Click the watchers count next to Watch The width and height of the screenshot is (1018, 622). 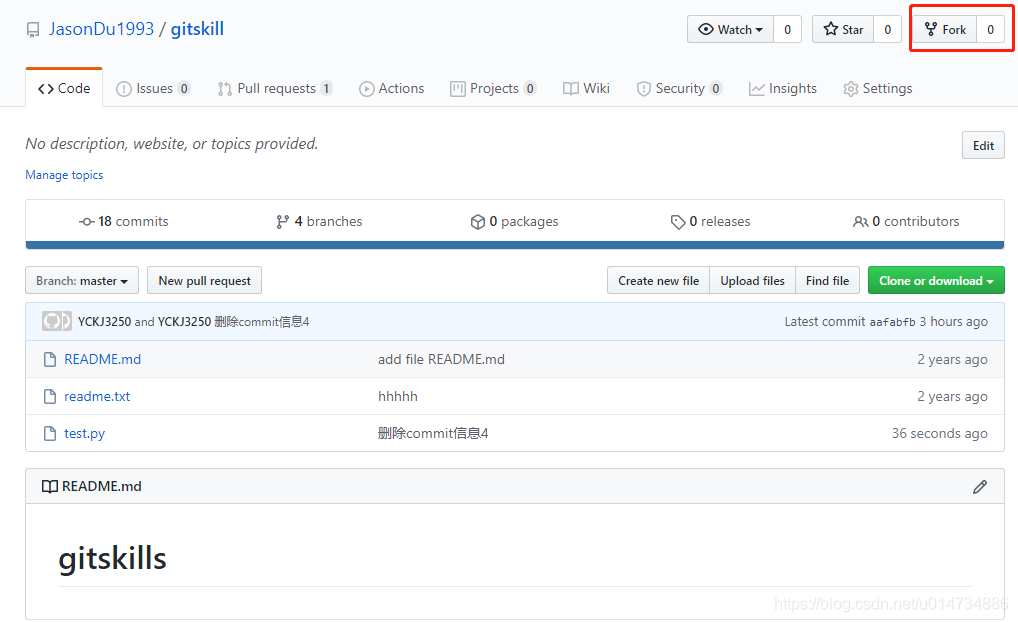[x=788, y=29]
